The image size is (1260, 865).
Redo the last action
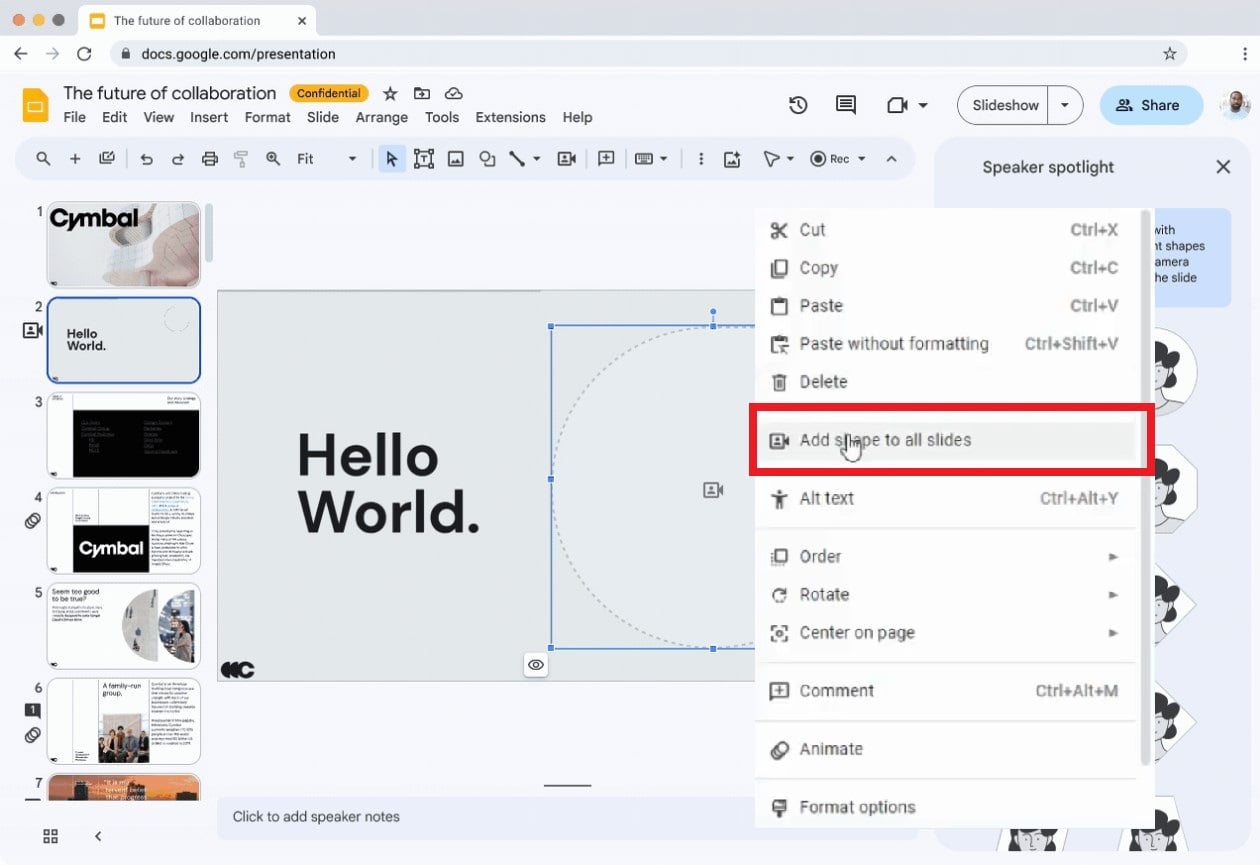pyautogui.click(x=178, y=159)
